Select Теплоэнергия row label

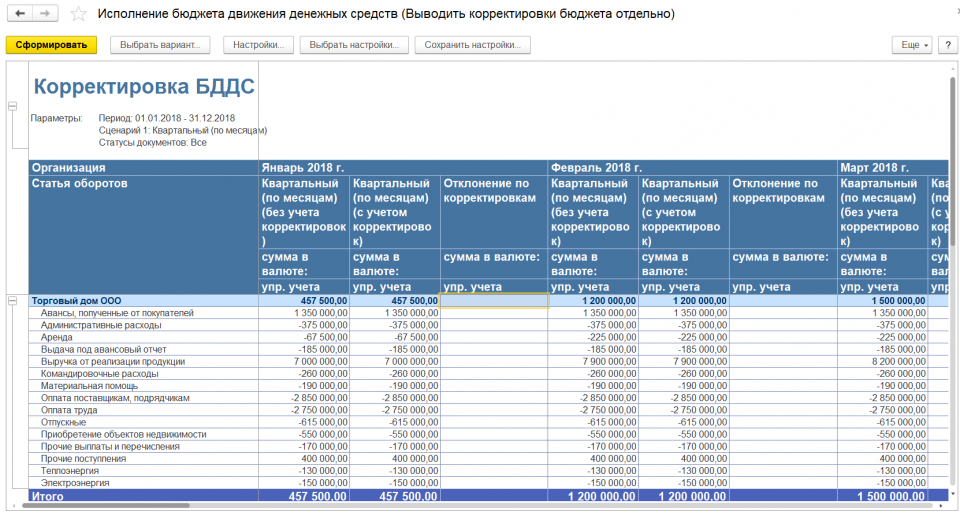(x=70, y=471)
